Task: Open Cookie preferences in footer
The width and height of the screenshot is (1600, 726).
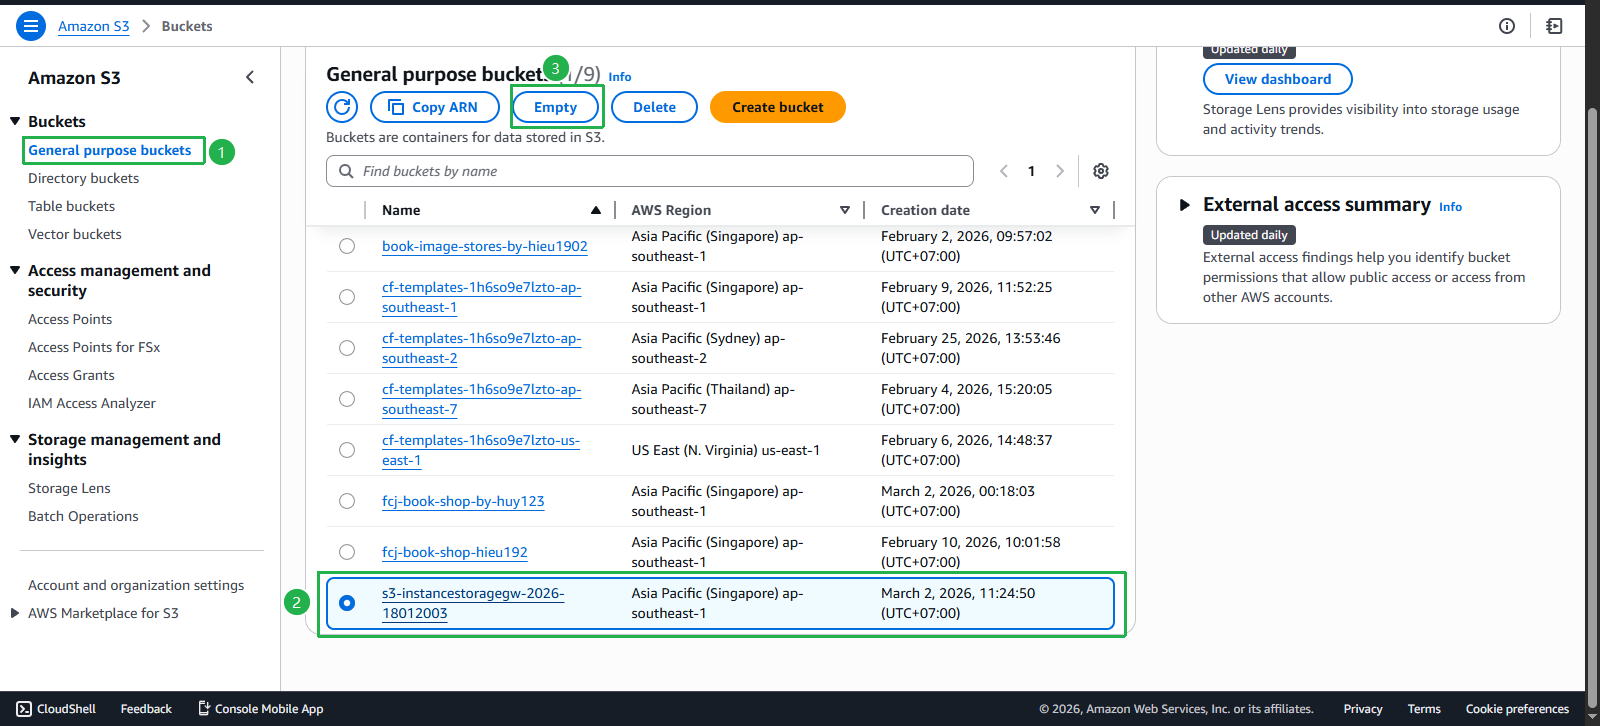Action: pyautogui.click(x=1517, y=709)
